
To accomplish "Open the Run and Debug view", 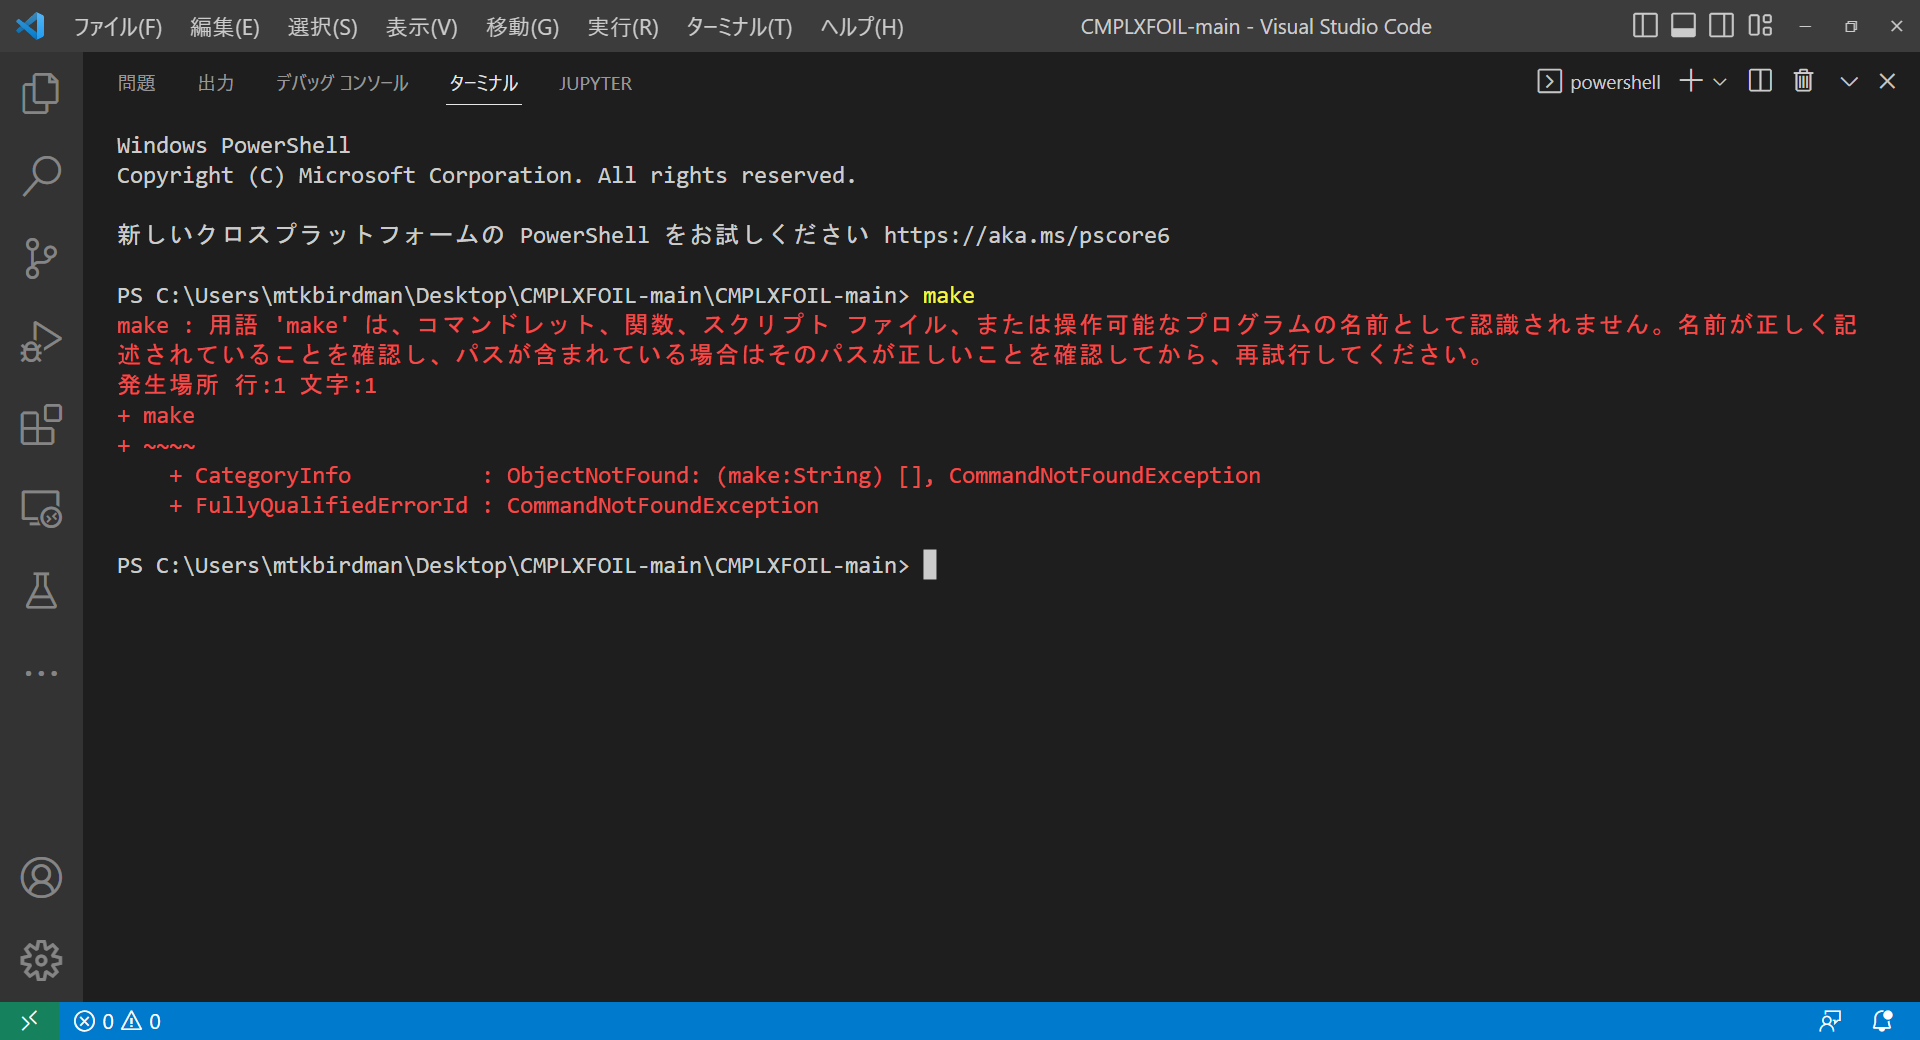I will tap(41, 342).
